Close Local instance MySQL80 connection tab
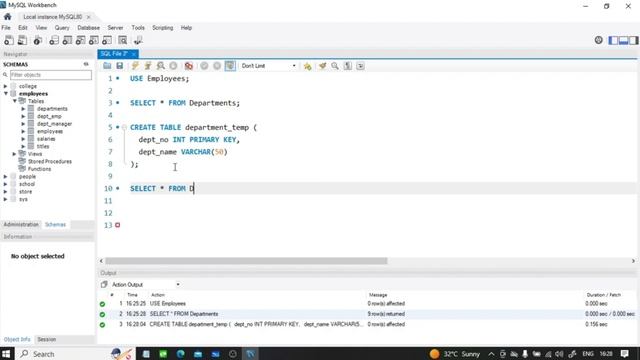The image size is (640, 360). click(89, 17)
